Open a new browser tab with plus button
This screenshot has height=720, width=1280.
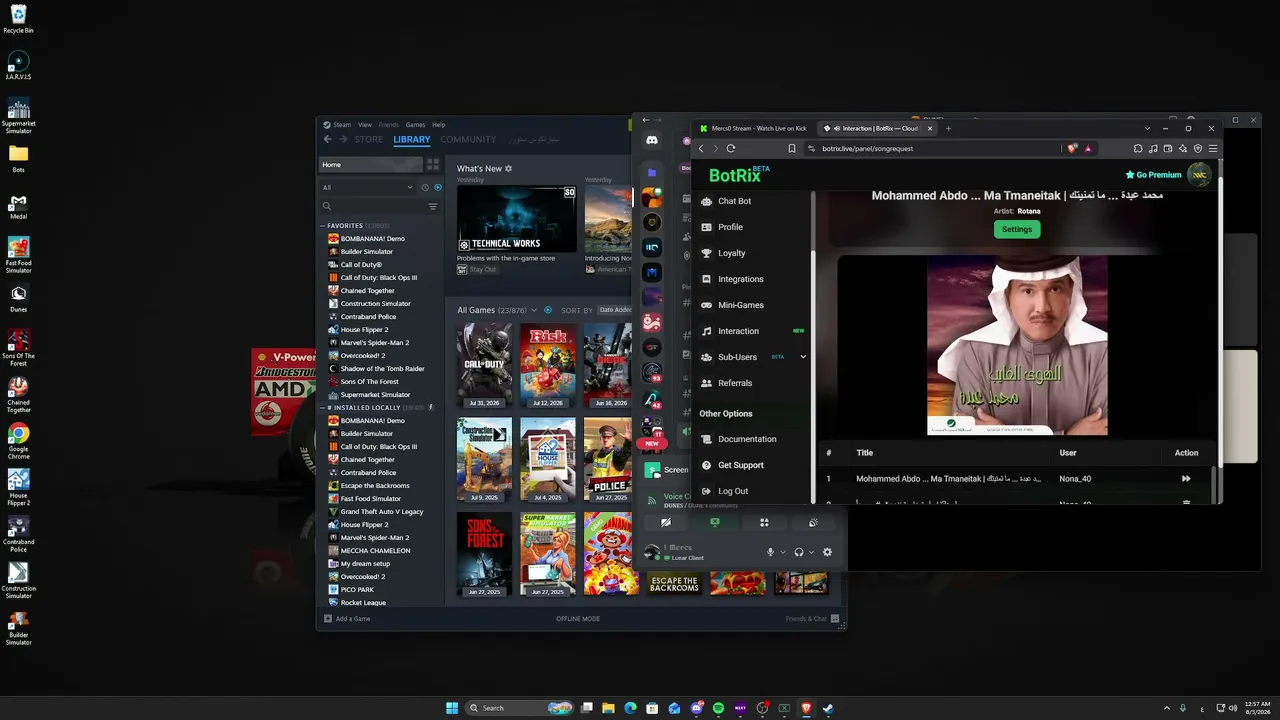click(948, 128)
